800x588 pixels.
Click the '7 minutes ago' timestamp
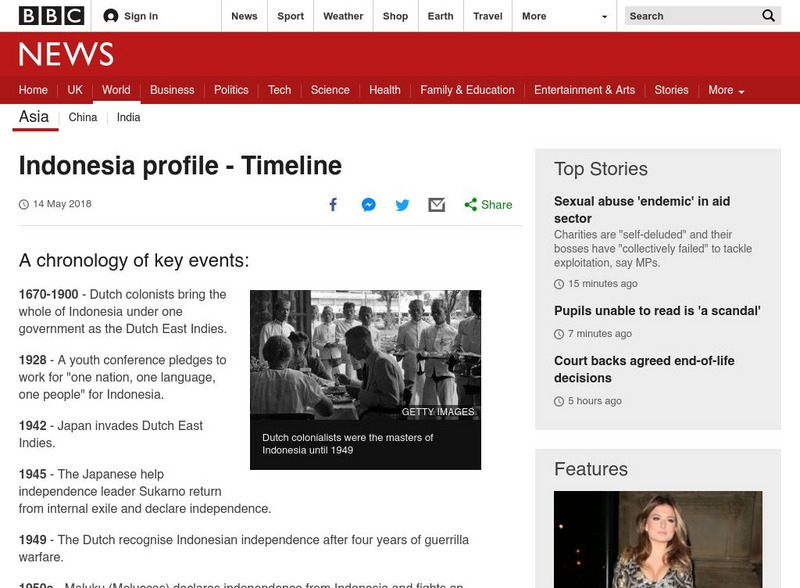click(599, 333)
